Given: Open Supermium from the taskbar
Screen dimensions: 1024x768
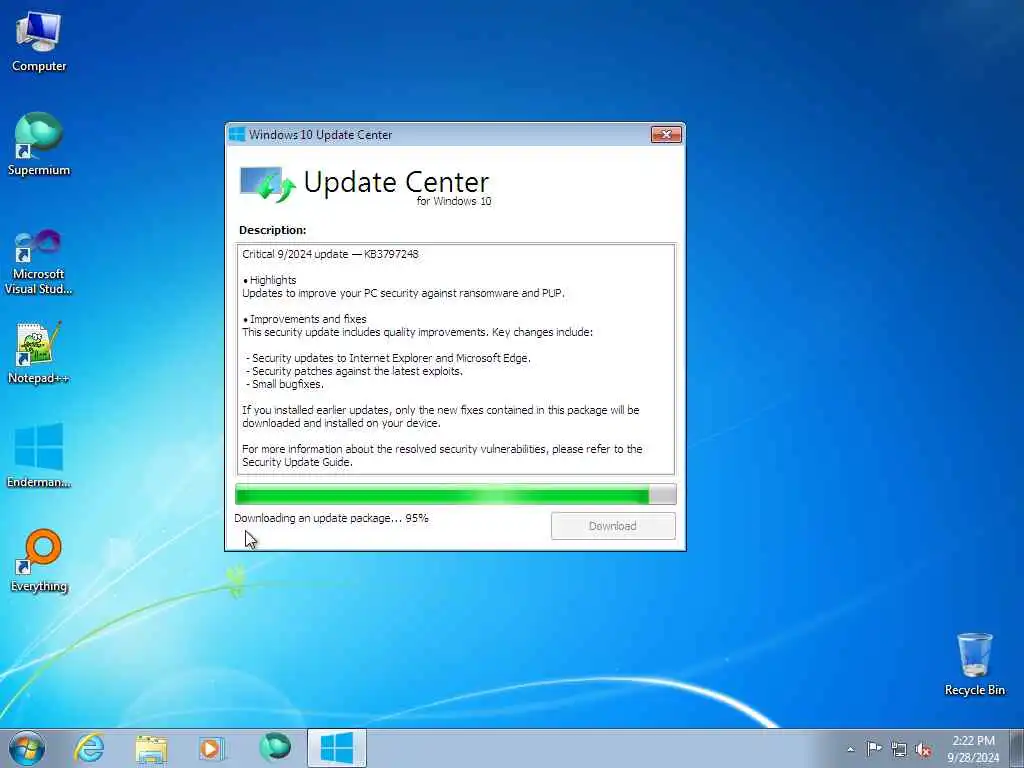Looking at the screenshot, I should pos(274,748).
